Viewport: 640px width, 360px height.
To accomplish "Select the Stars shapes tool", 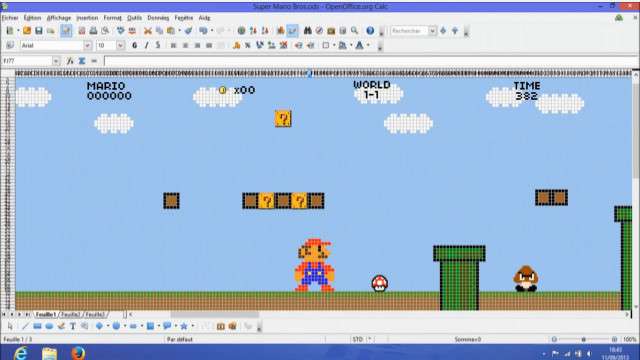I will [184, 326].
